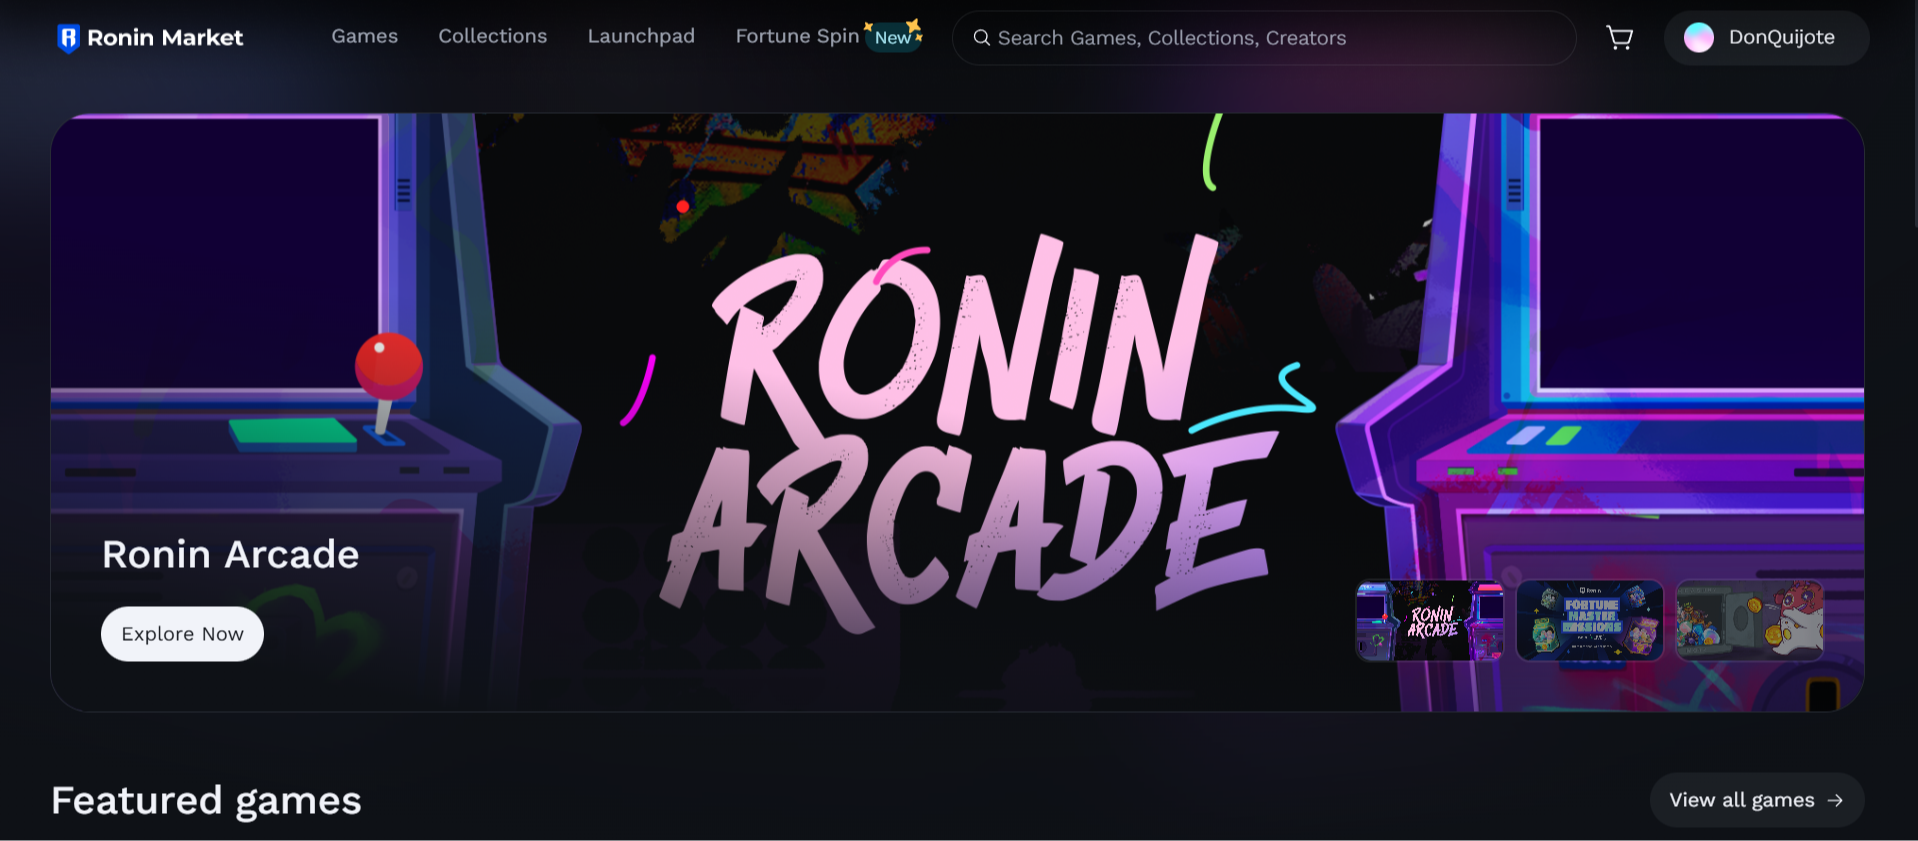Click the Ronin Arcade banner heading
1918x841 pixels.
(230, 554)
